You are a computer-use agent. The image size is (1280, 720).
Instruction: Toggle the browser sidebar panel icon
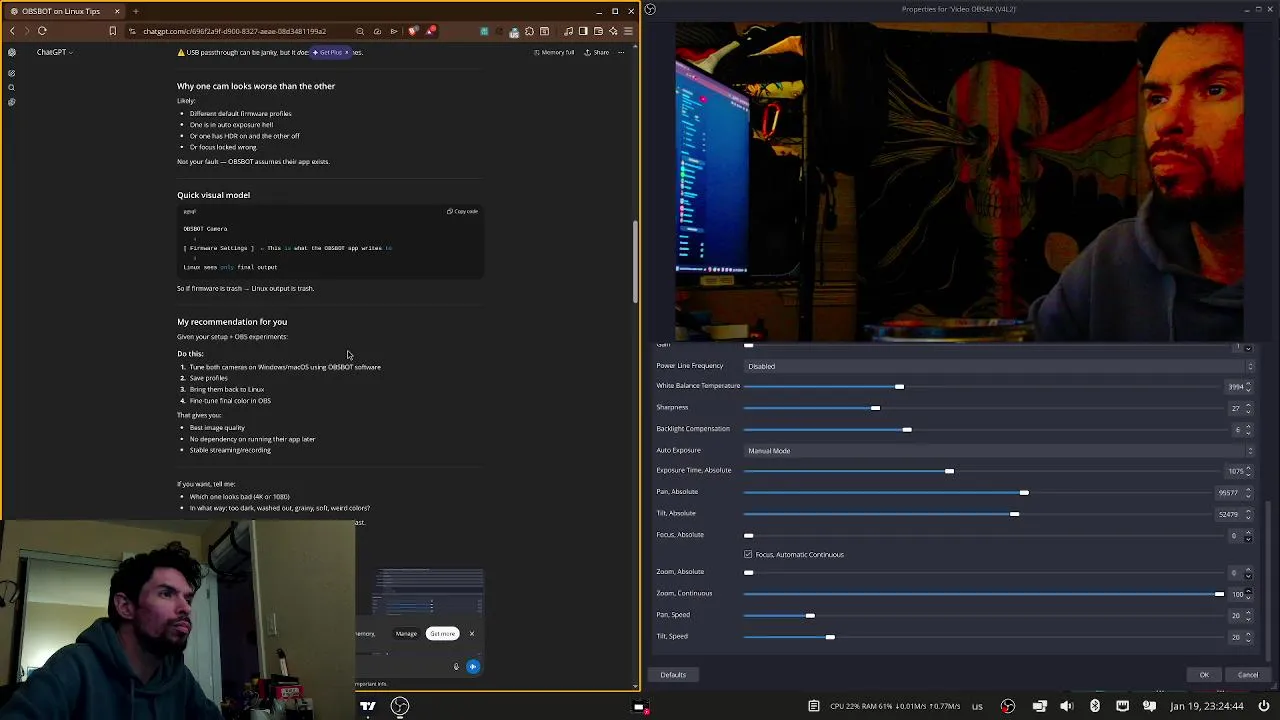coord(584,31)
